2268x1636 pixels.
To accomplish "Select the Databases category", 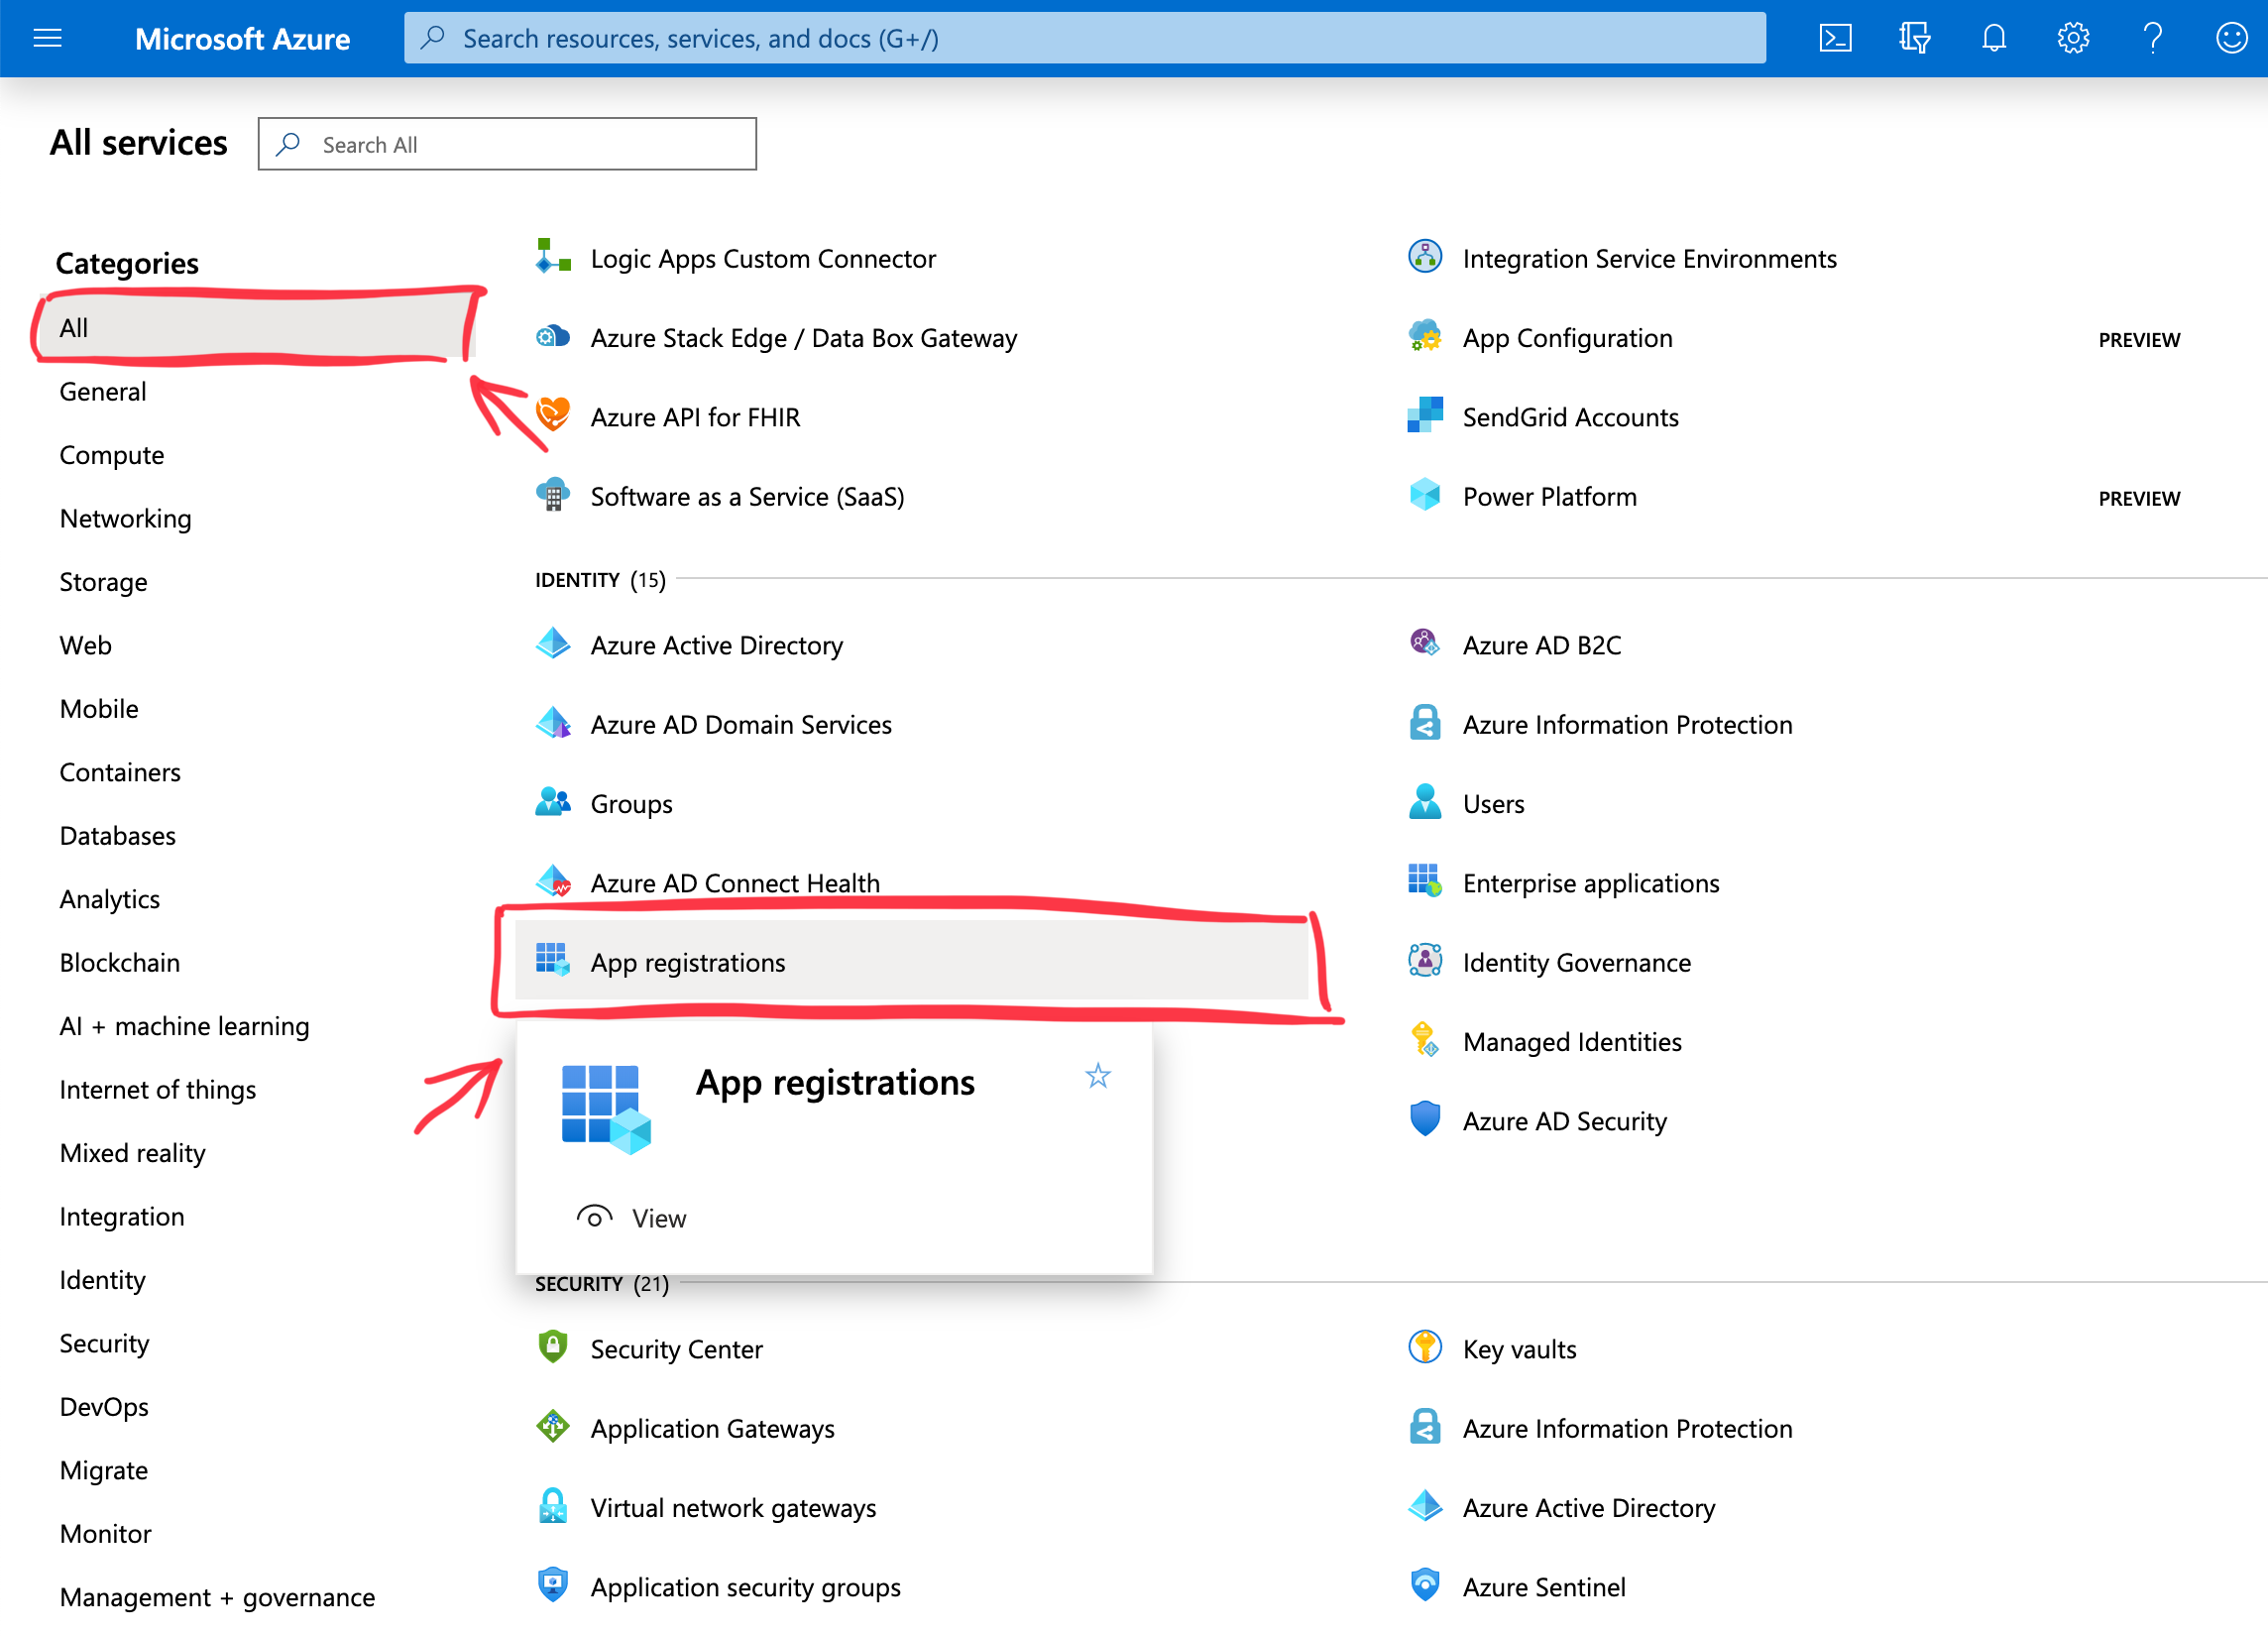I will pos(117,836).
